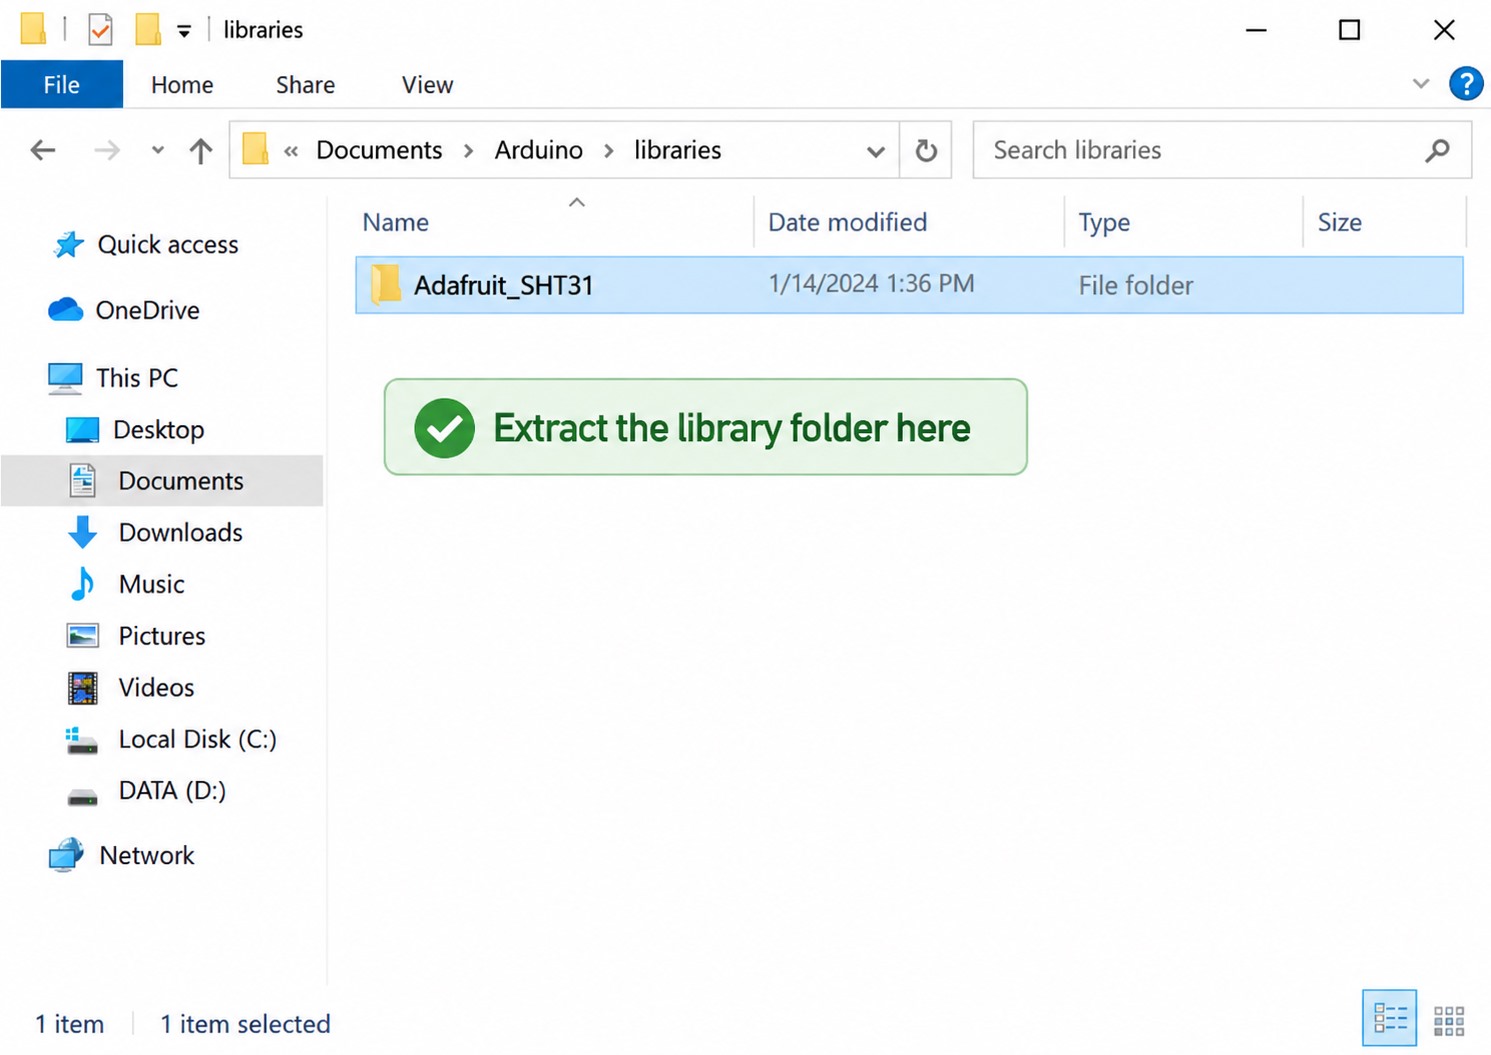Click the DATA (D:) drive icon

pyautogui.click(x=82, y=797)
